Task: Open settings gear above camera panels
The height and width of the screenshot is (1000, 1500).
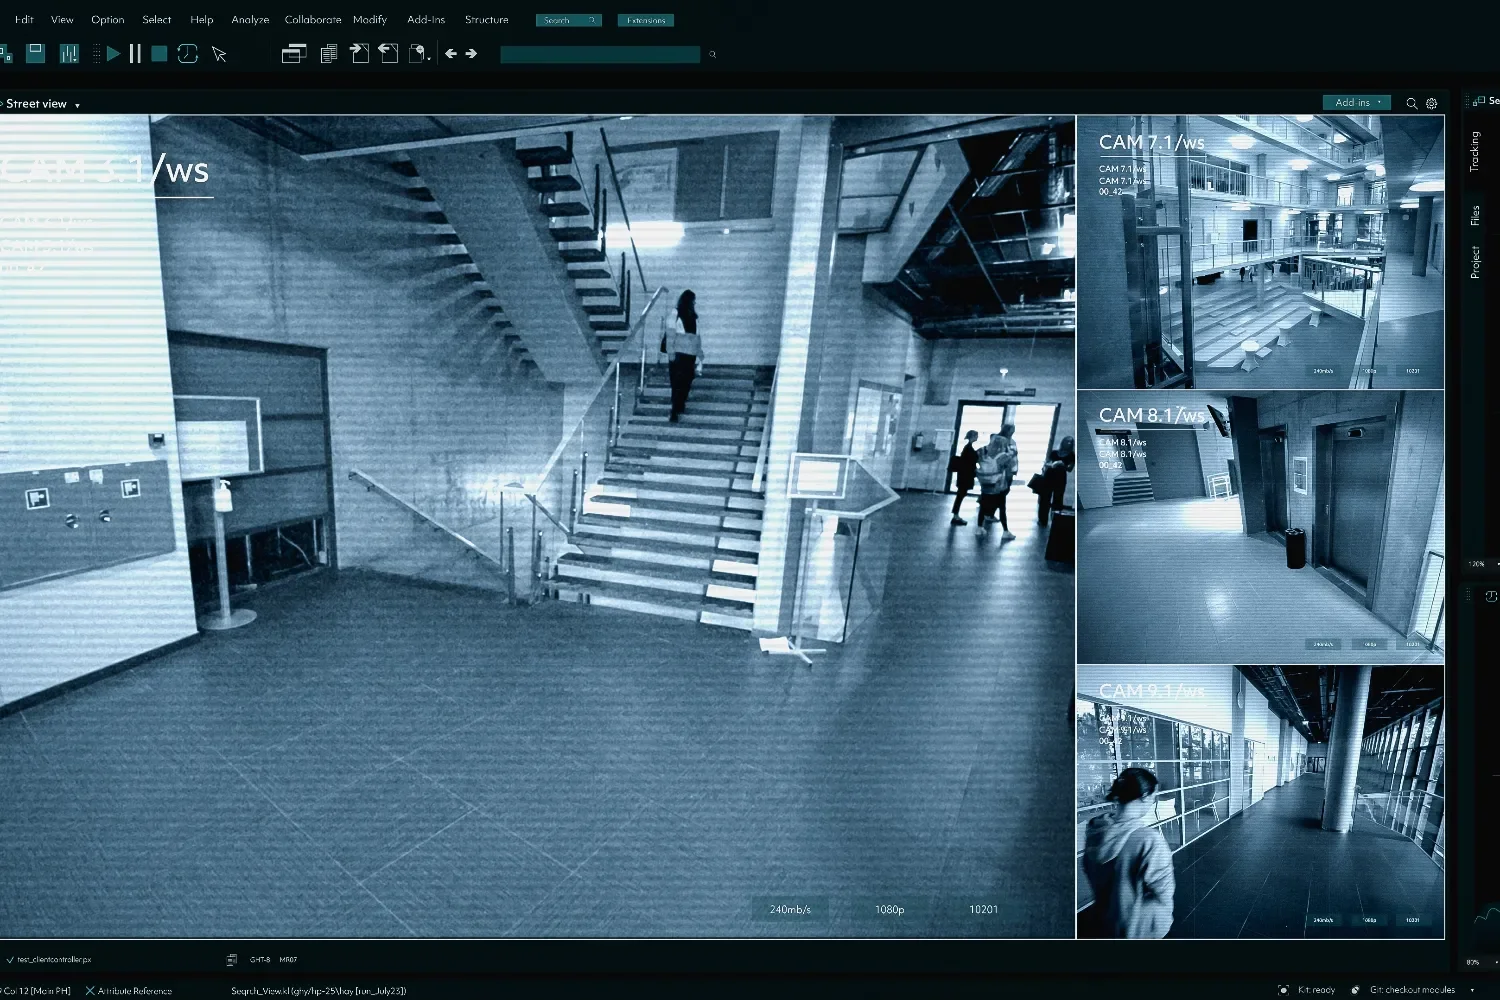Action: pyautogui.click(x=1432, y=103)
